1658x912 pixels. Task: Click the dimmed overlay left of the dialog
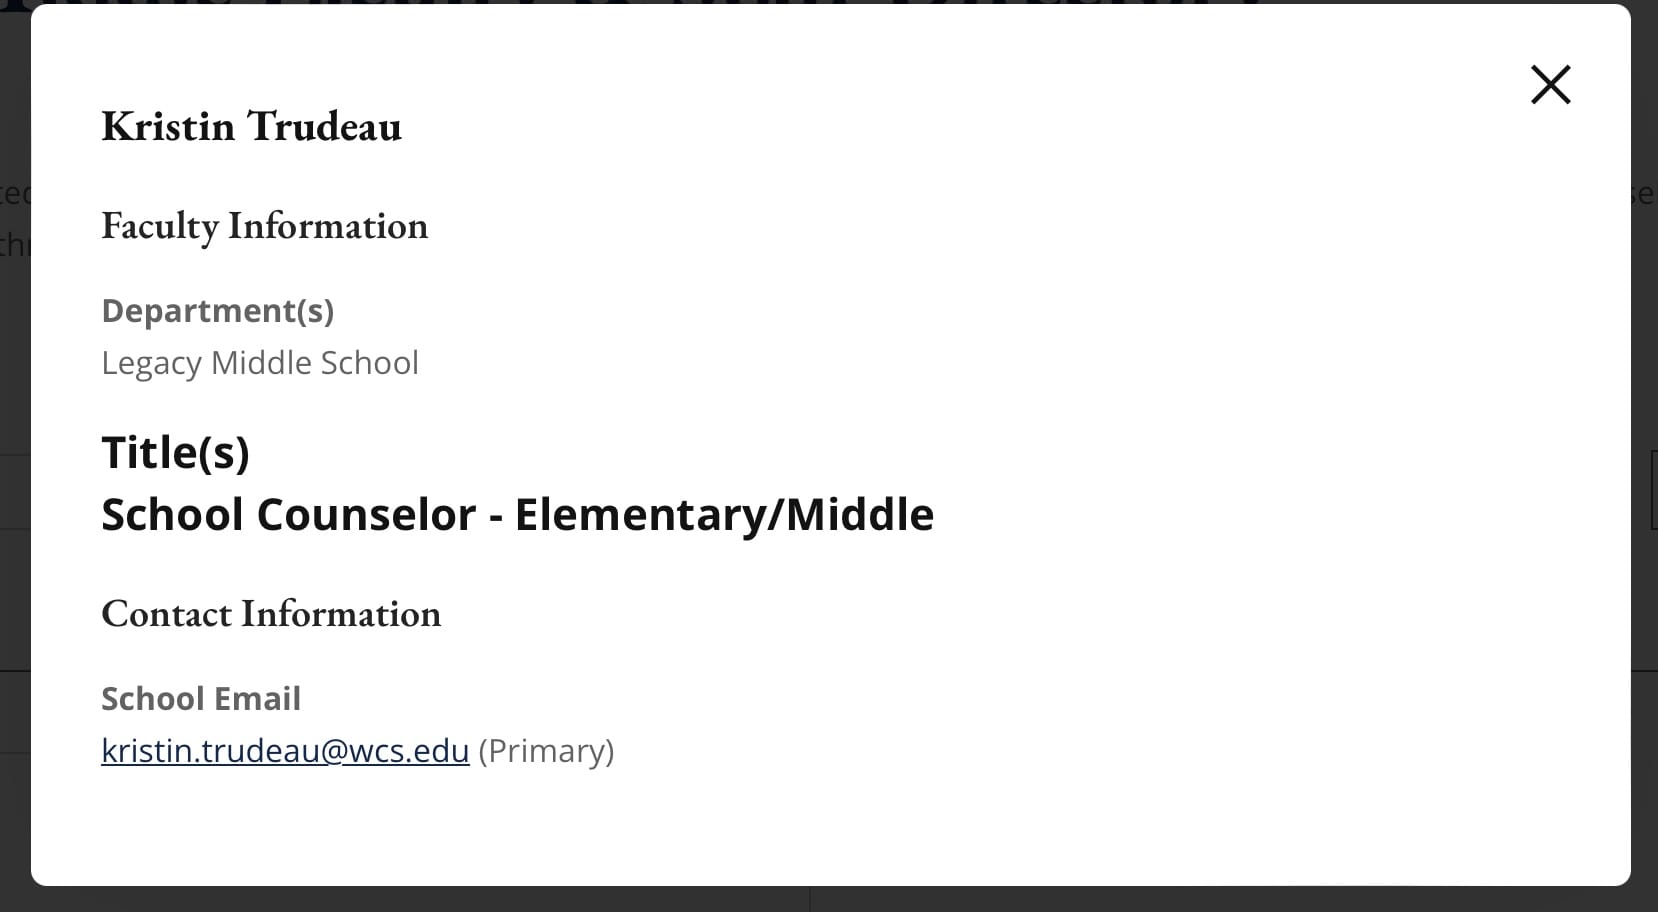pyautogui.click(x=14, y=456)
